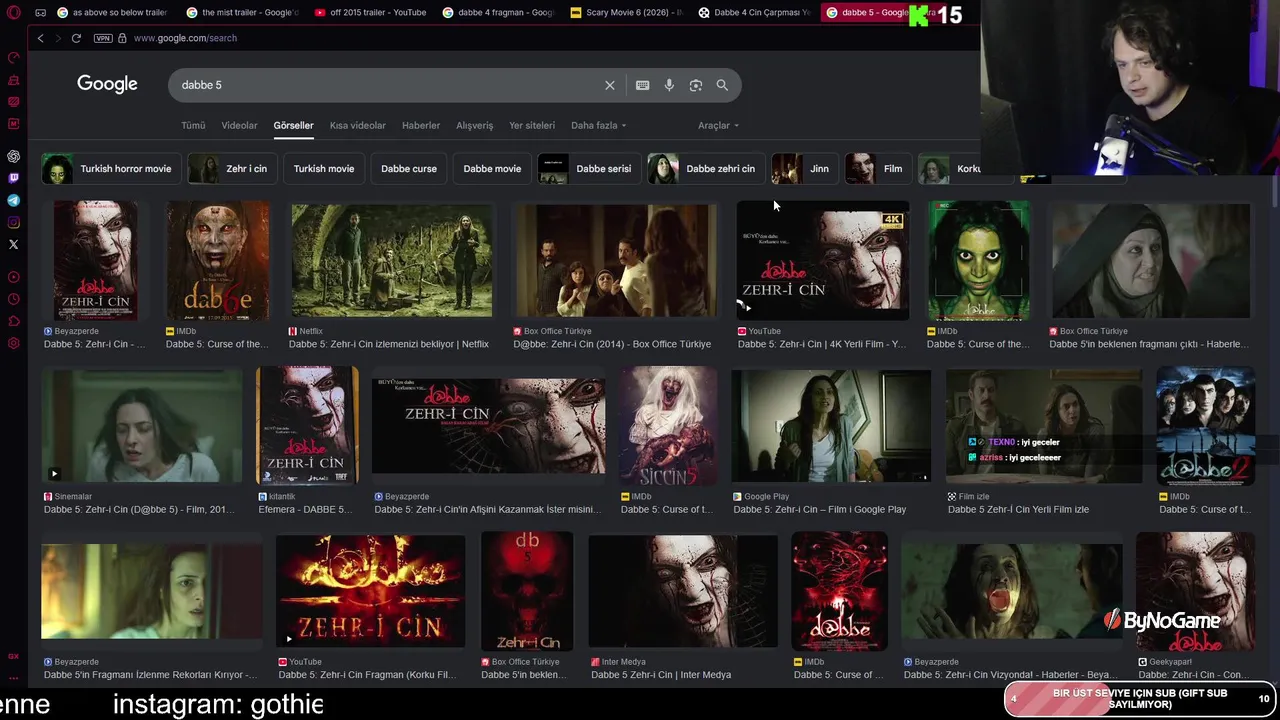Switch to 'as above so below trailer' tab
The width and height of the screenshot is (1280, 720).
(x=112, y=13)
